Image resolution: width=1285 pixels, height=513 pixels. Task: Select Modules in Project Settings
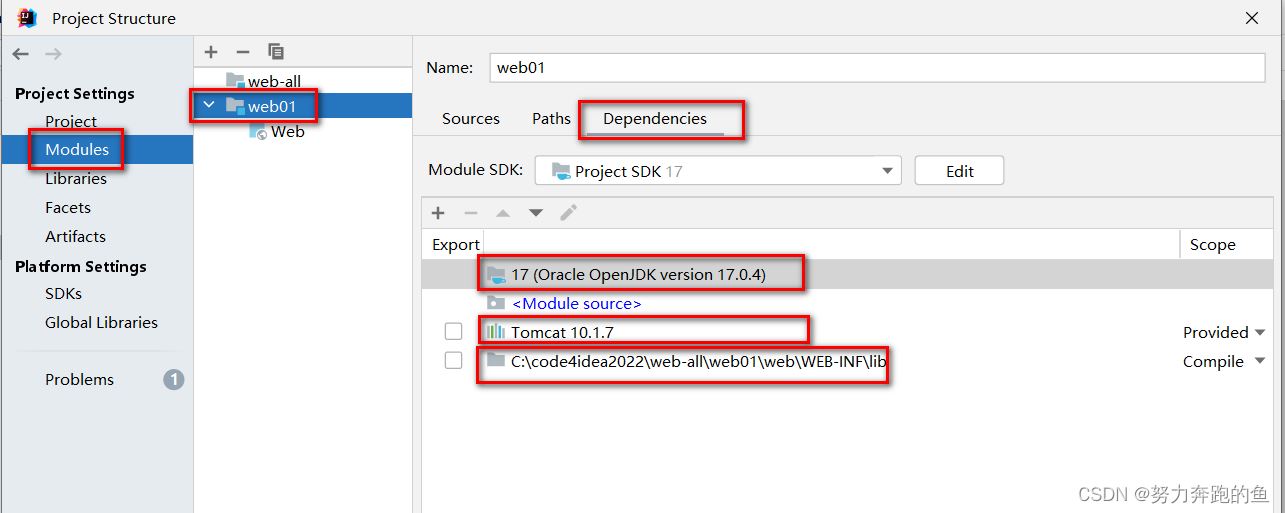coord(77,149)
